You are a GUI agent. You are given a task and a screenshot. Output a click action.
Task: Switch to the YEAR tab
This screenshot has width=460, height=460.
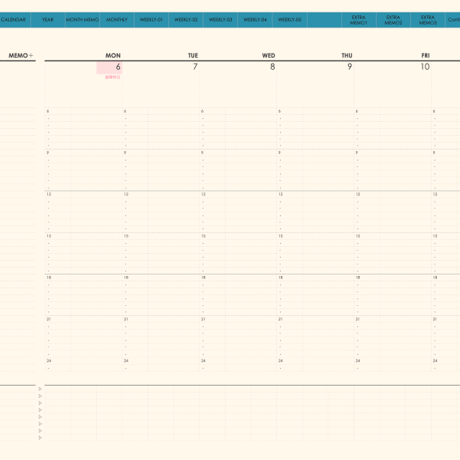click(x=48, y=20)
